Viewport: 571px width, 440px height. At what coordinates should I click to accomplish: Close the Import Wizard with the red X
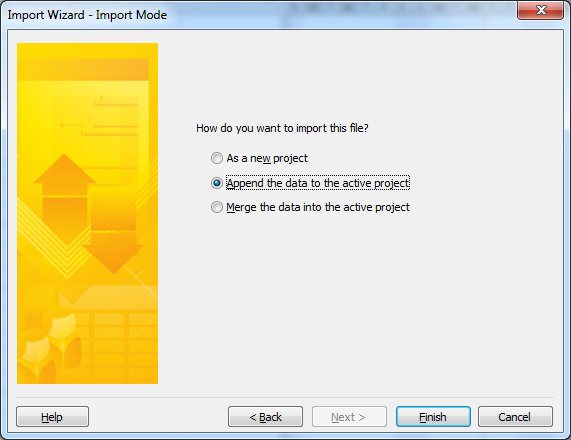click(540, 10)
